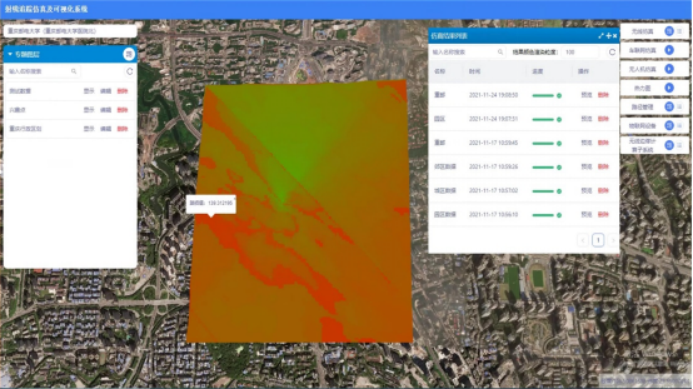This screenshot has width=693, height=389.
Task: Start the 车联网仿真 play icon
Action: tap(669, 50)
